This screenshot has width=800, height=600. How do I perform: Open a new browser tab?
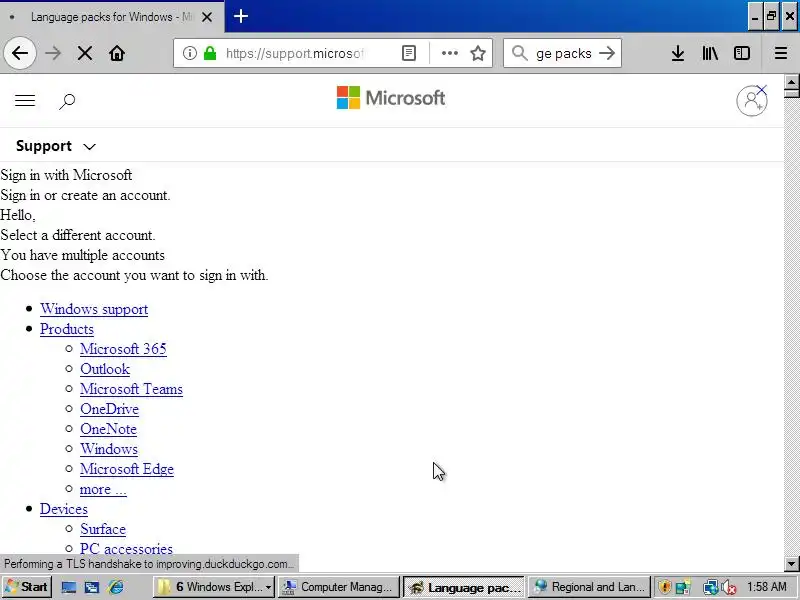241,16
